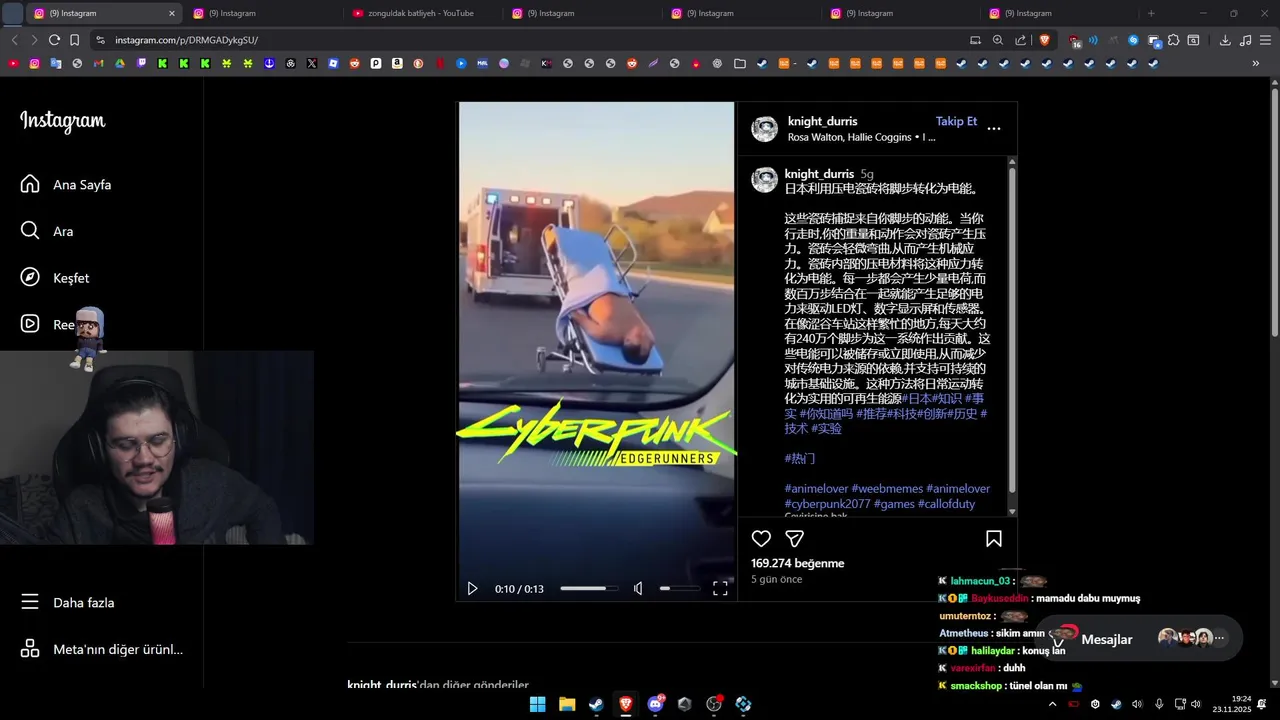
Task: Open the Gmail bookmark
Action: 98,63
